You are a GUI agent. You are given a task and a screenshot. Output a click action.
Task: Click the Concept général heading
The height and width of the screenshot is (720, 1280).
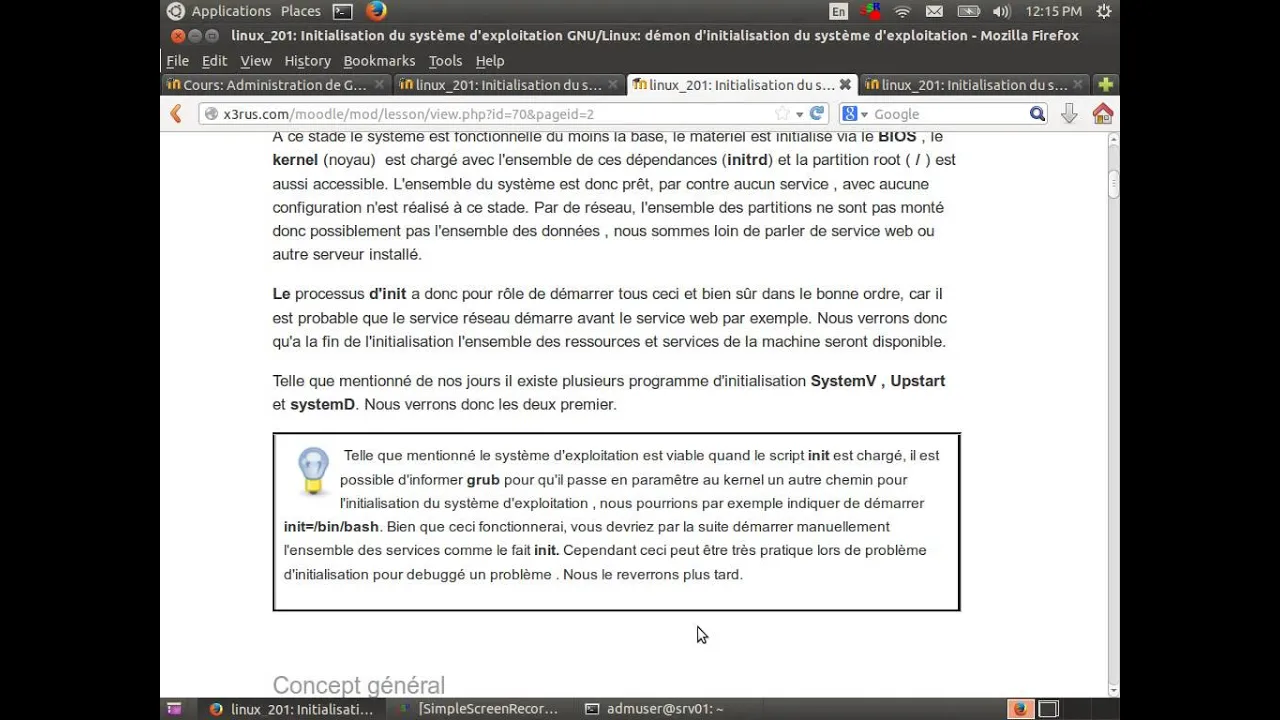click(x=359, y=685)
